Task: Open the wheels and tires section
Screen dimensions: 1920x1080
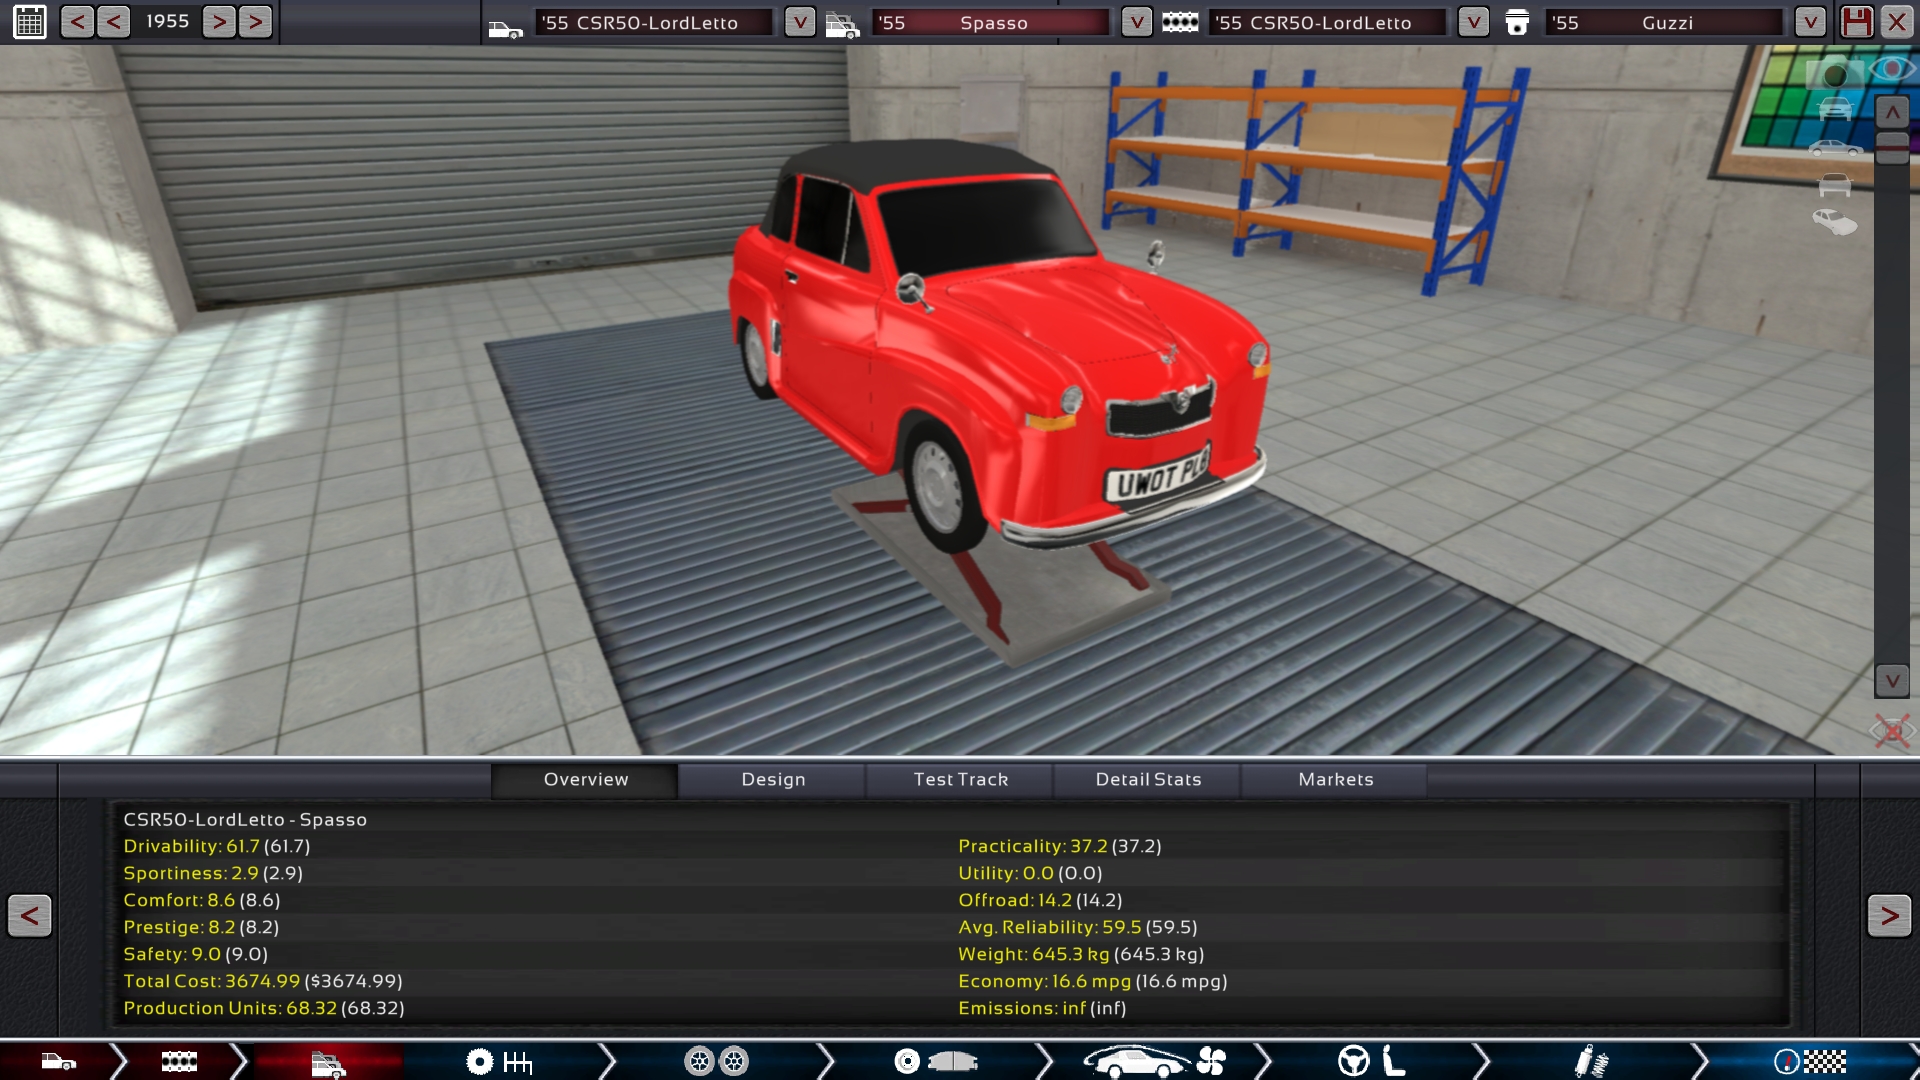Action: click(x=716, y=1061)
